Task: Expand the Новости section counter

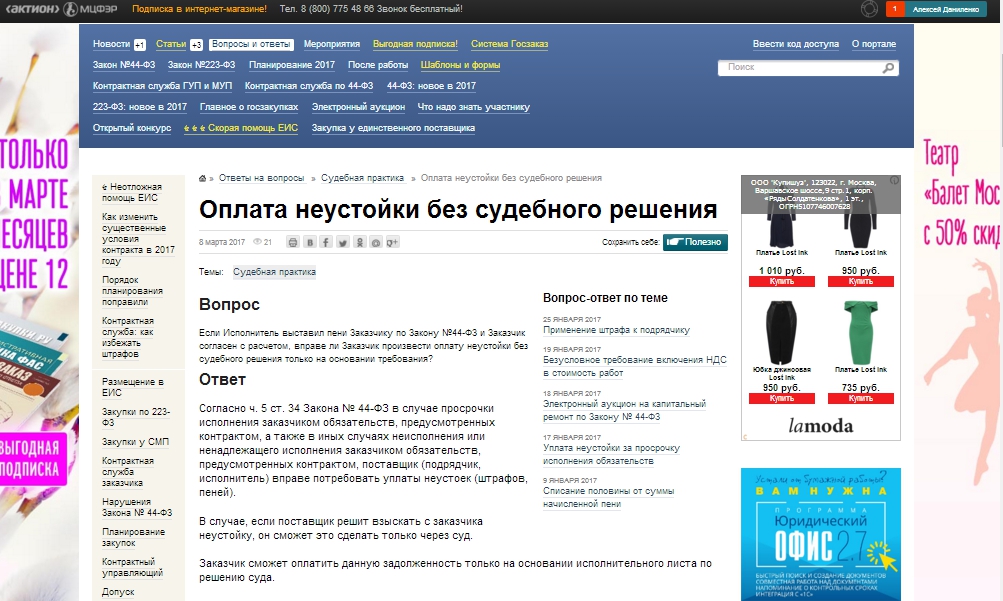Action: [138, 42]
